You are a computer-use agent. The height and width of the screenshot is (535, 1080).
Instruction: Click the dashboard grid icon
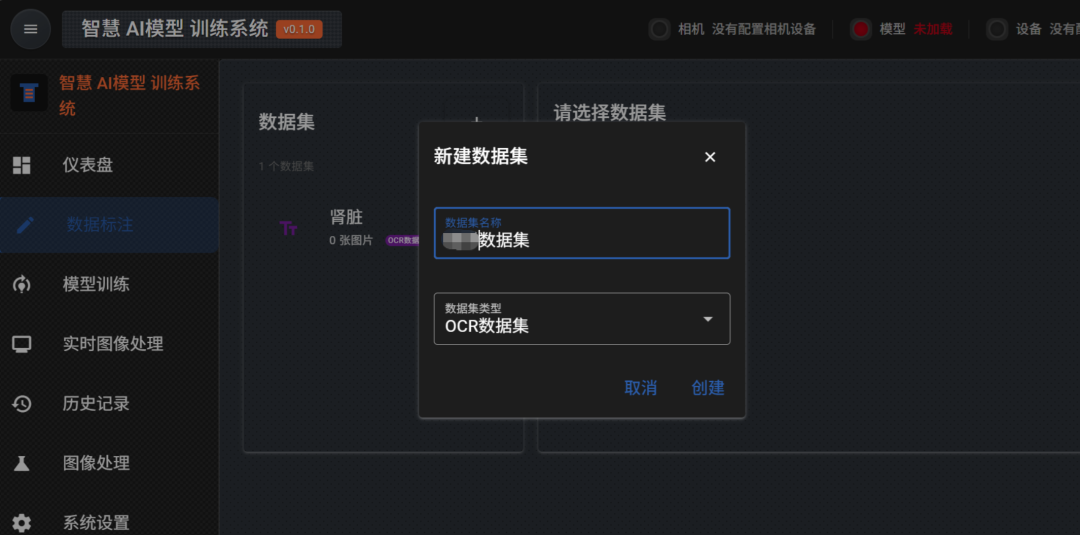[x=22, y=165]
